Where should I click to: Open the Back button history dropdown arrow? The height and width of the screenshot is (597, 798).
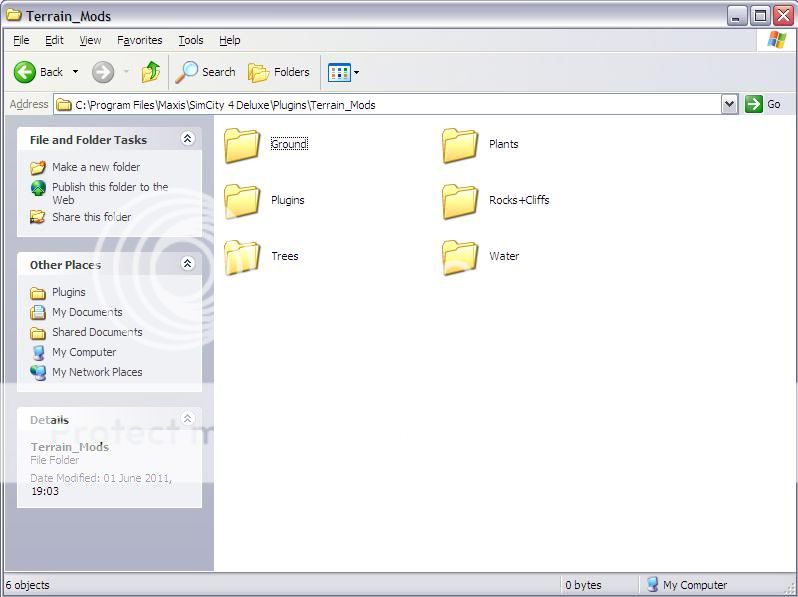pos(75,72)
